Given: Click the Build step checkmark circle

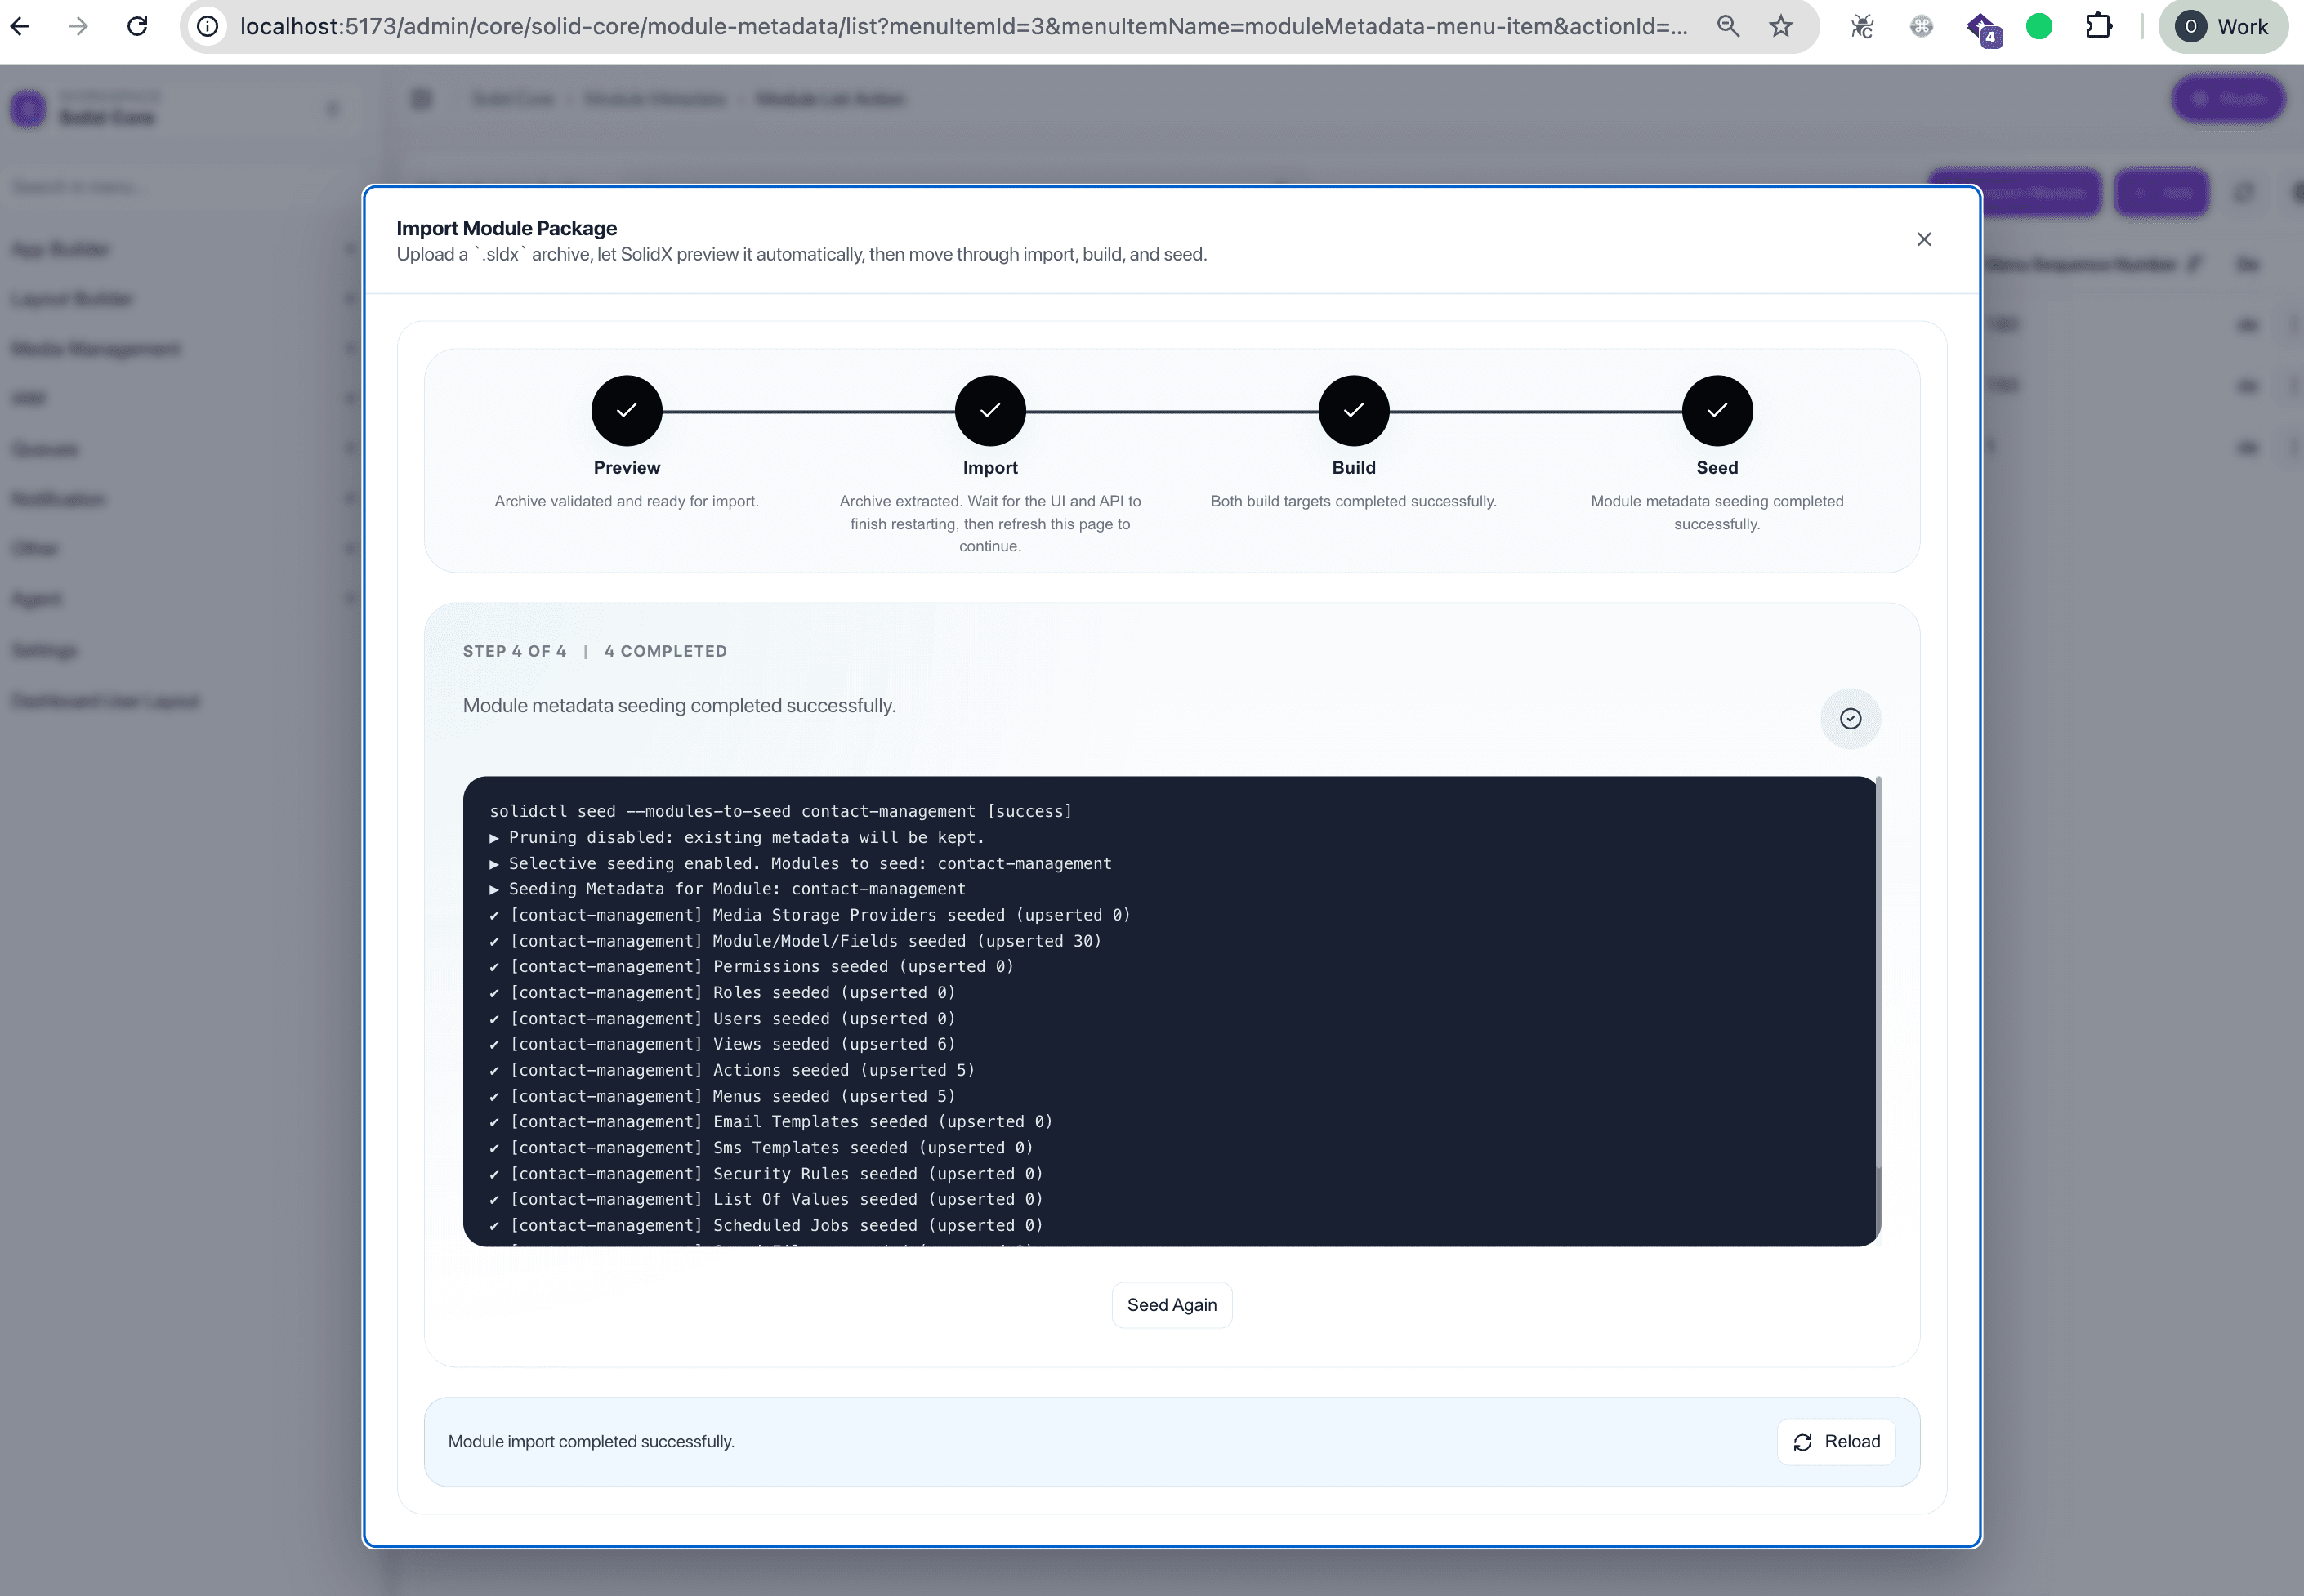Looking at the screenshot, I should point(1353,410).
